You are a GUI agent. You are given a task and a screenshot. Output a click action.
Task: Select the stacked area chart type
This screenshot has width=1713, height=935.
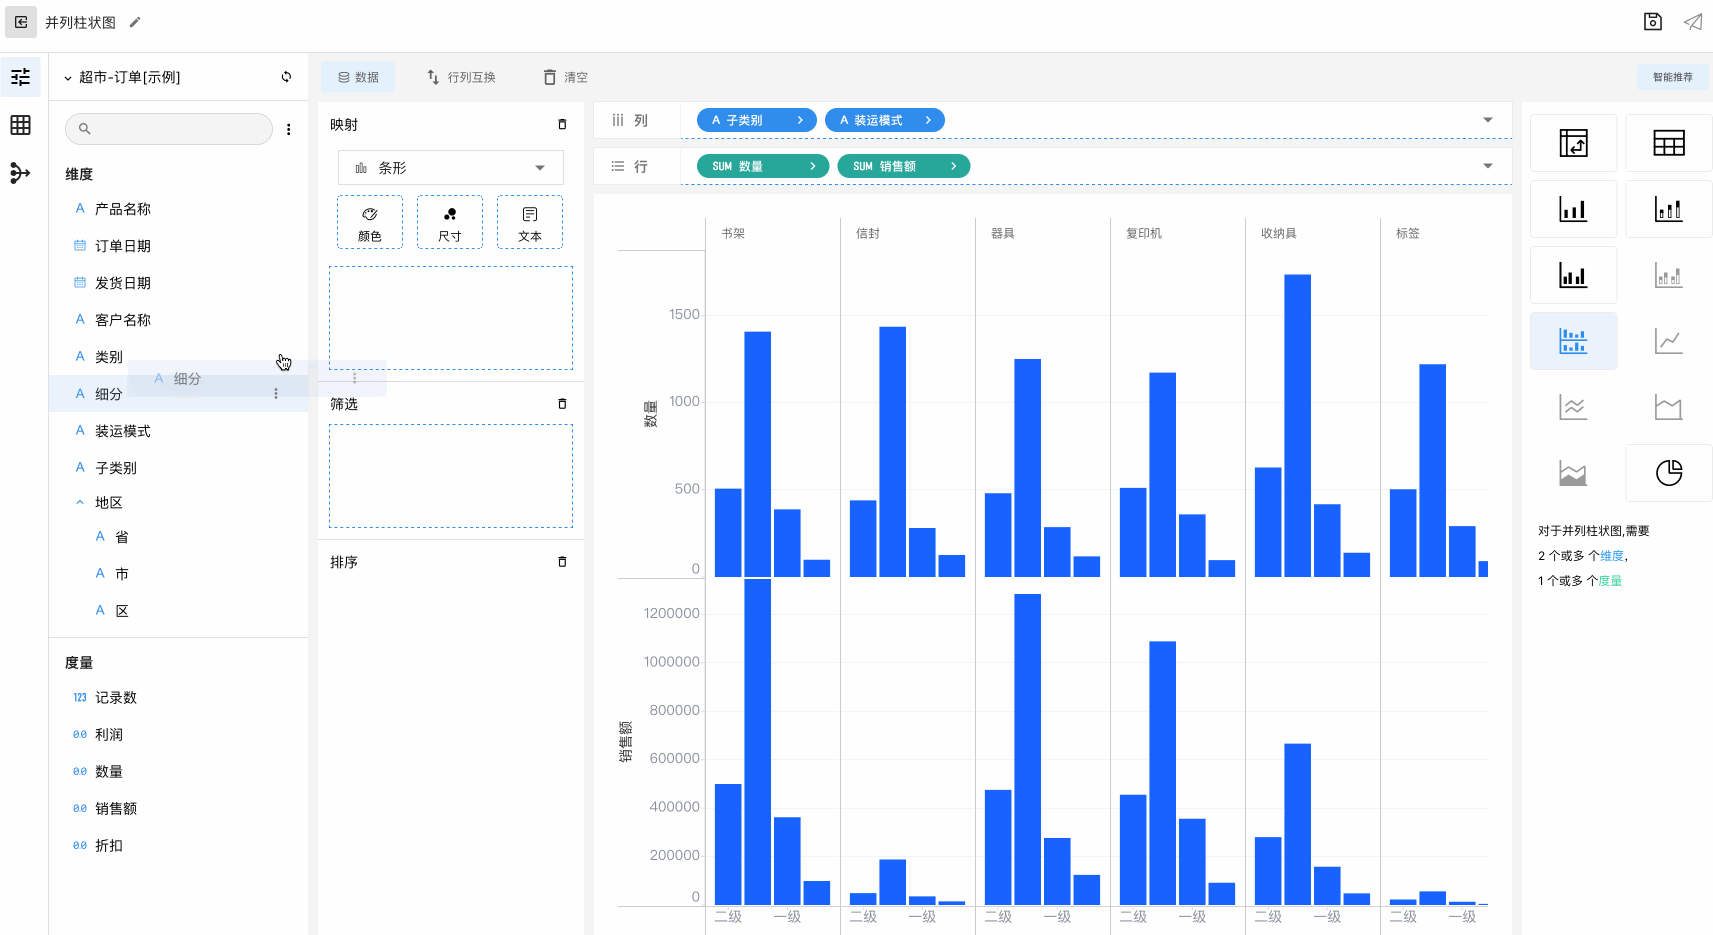1573,473
